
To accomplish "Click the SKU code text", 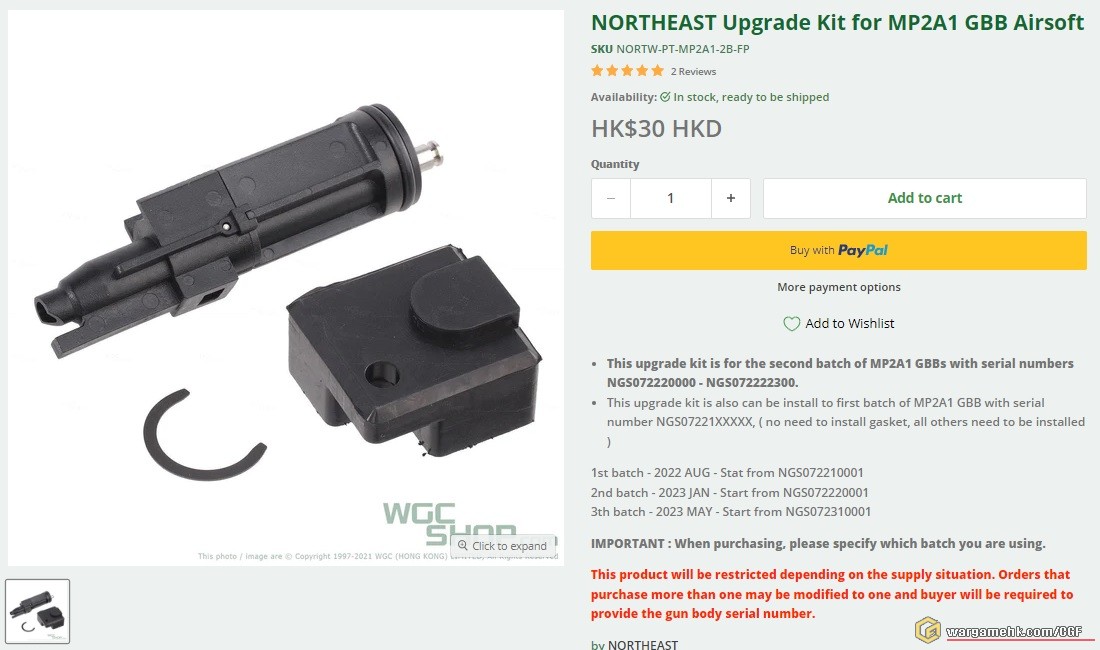I will [683, 49].
